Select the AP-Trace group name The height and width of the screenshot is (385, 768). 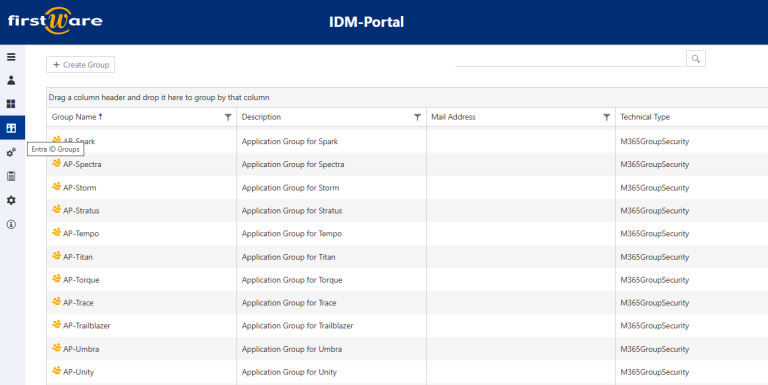78,303
